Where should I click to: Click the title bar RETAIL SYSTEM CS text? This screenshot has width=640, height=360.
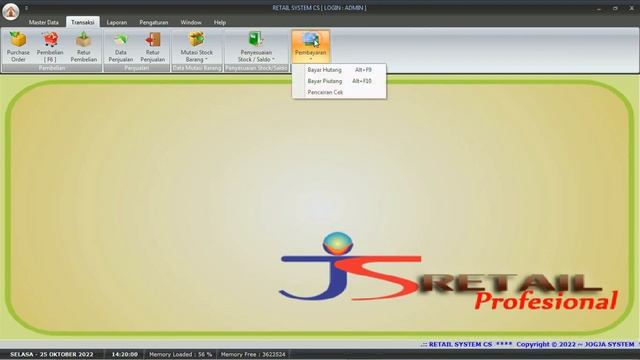(x=320, y=8)
